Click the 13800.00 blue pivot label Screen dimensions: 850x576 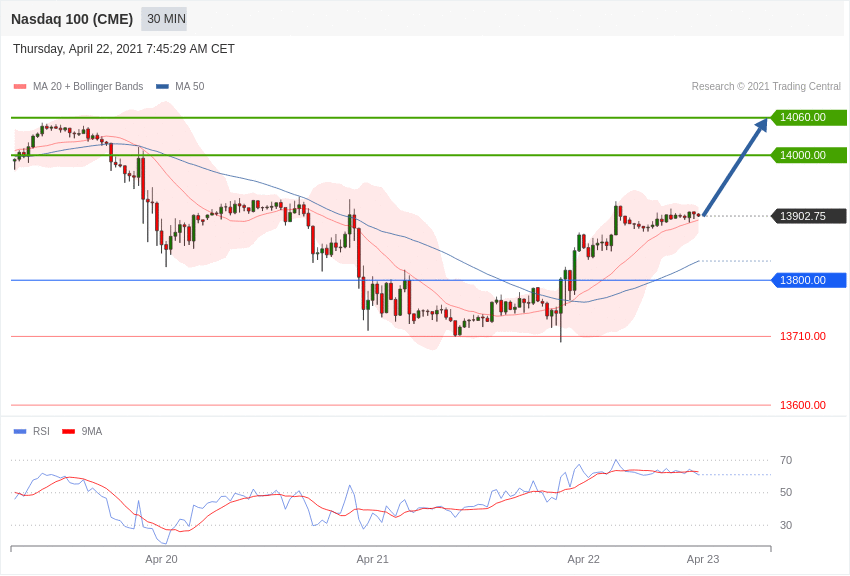click(808, 280)
